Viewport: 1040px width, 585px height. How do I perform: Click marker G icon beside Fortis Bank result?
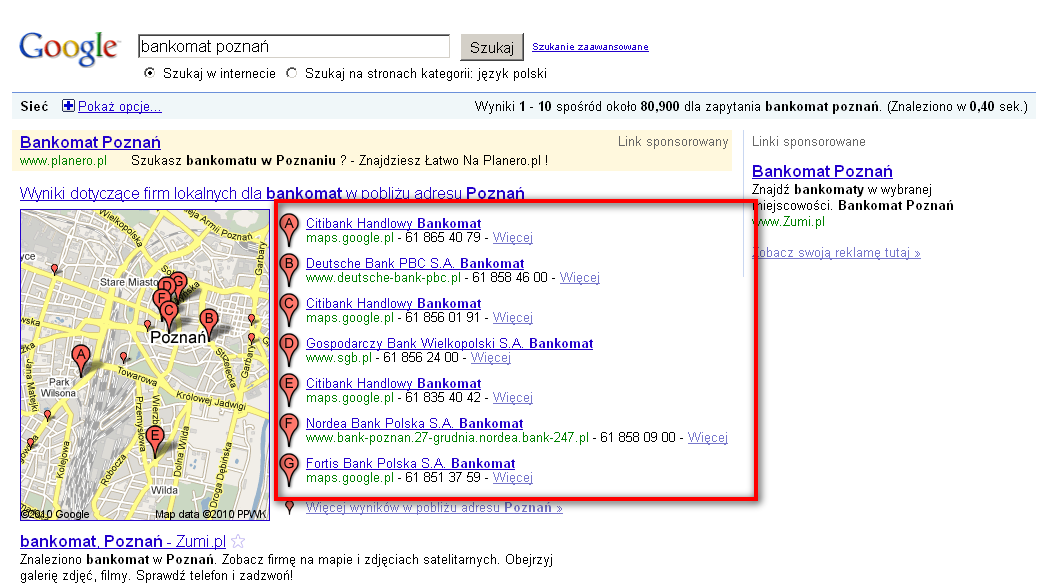(x=289, y=469)
